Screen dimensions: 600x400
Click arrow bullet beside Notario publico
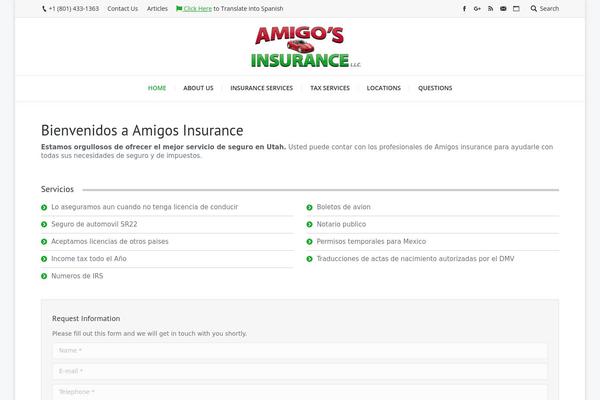(310, 224)
